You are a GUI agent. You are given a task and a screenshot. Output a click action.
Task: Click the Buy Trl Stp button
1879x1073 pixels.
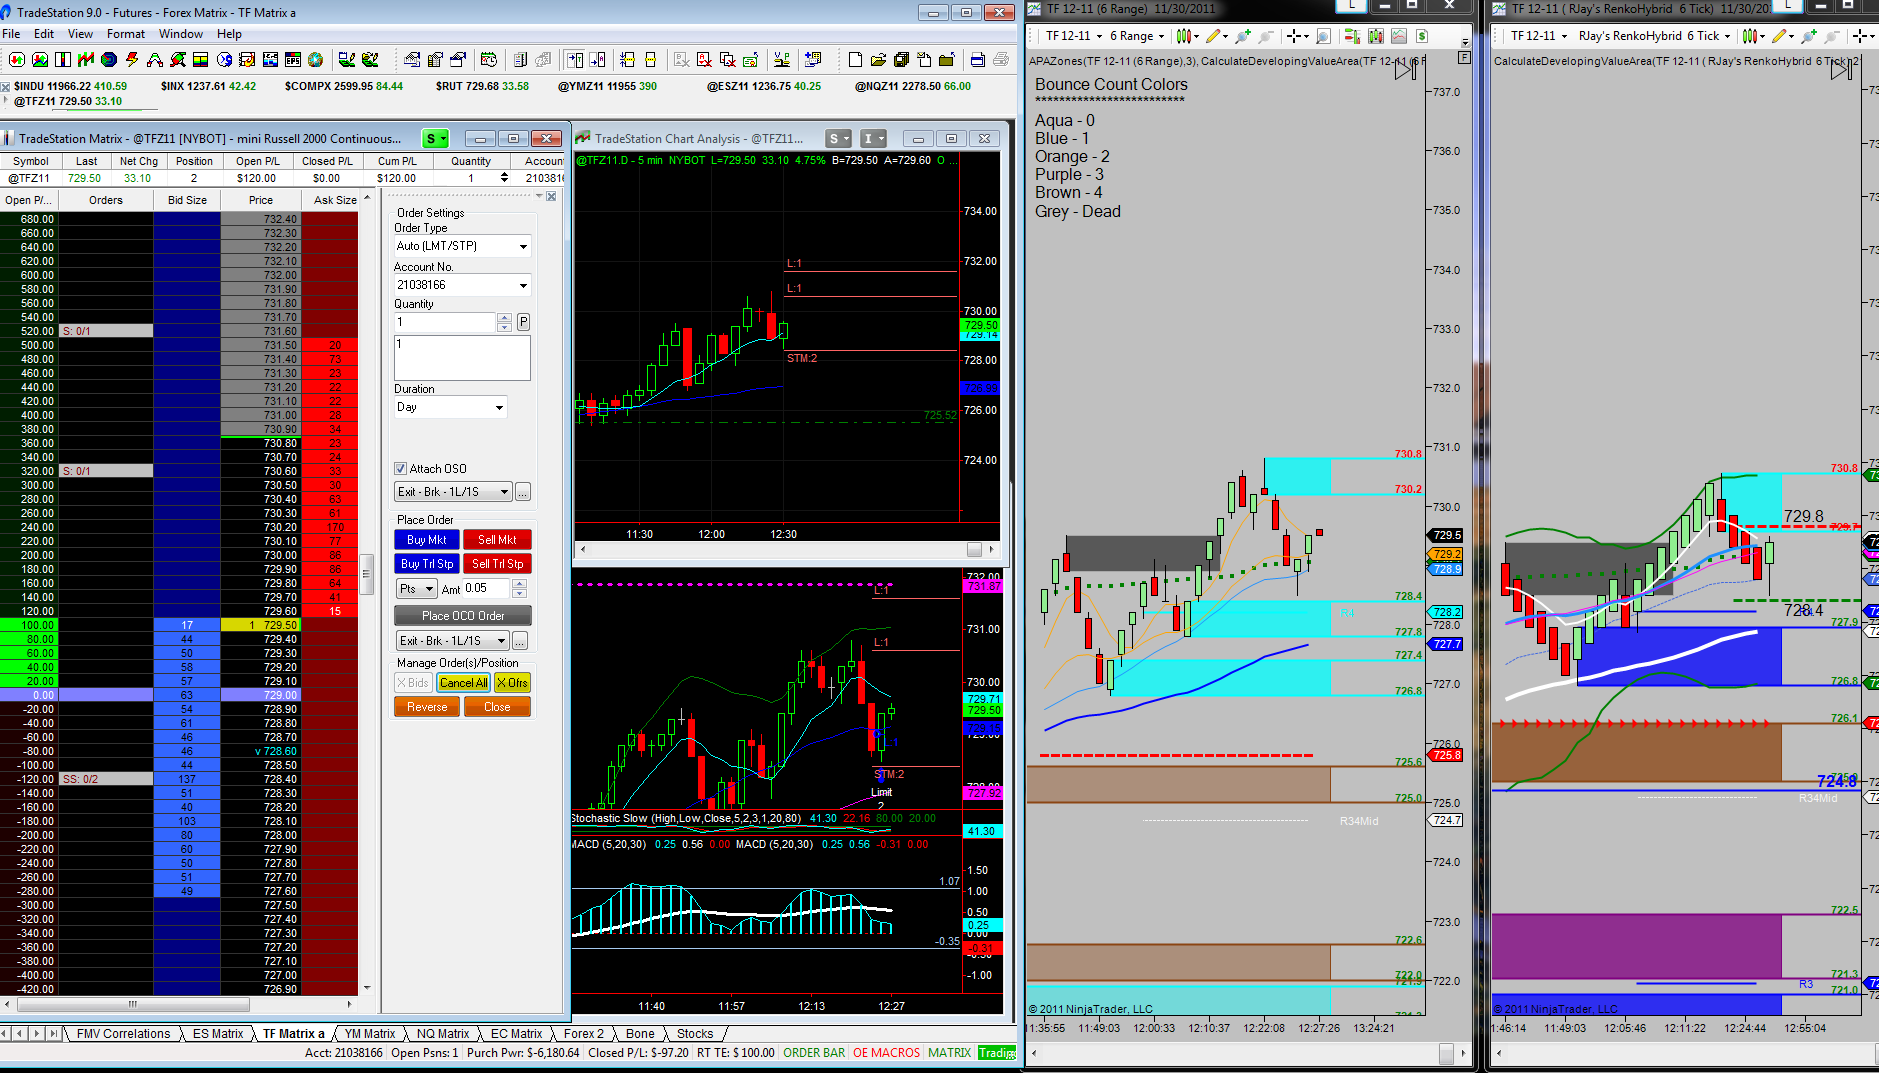(x=427, y=564)
